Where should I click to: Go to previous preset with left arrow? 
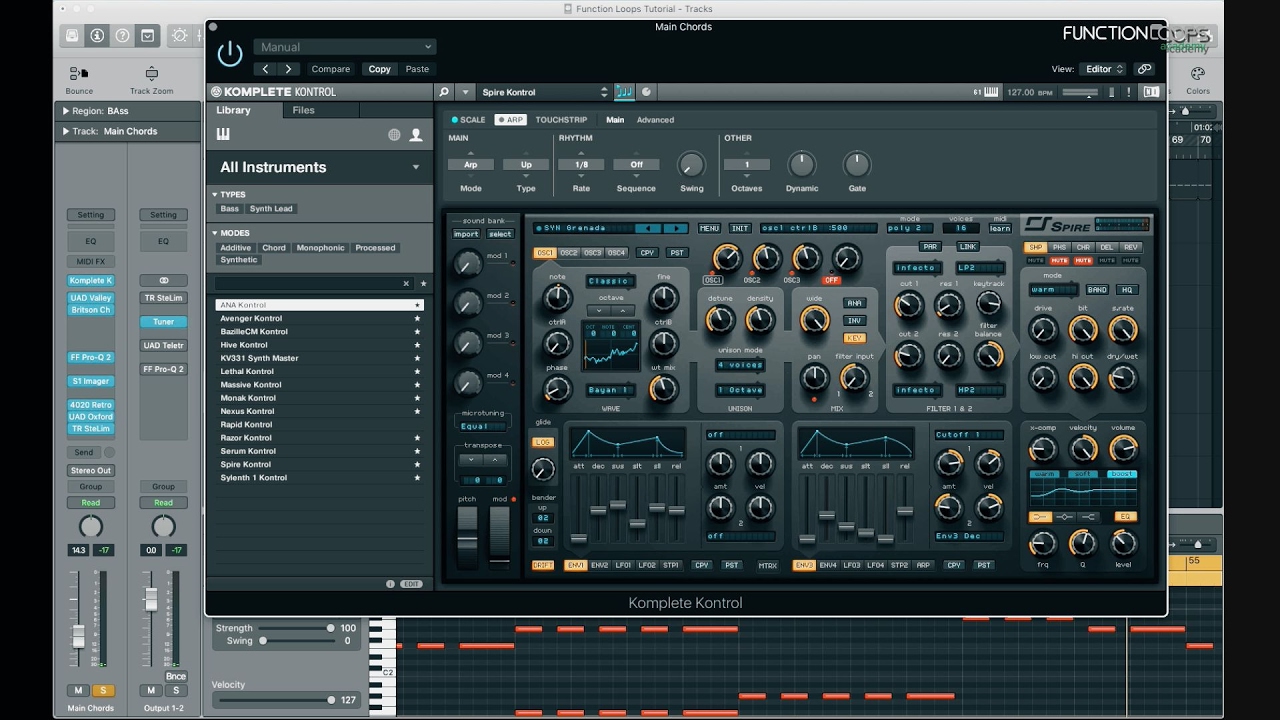(265, 69)
